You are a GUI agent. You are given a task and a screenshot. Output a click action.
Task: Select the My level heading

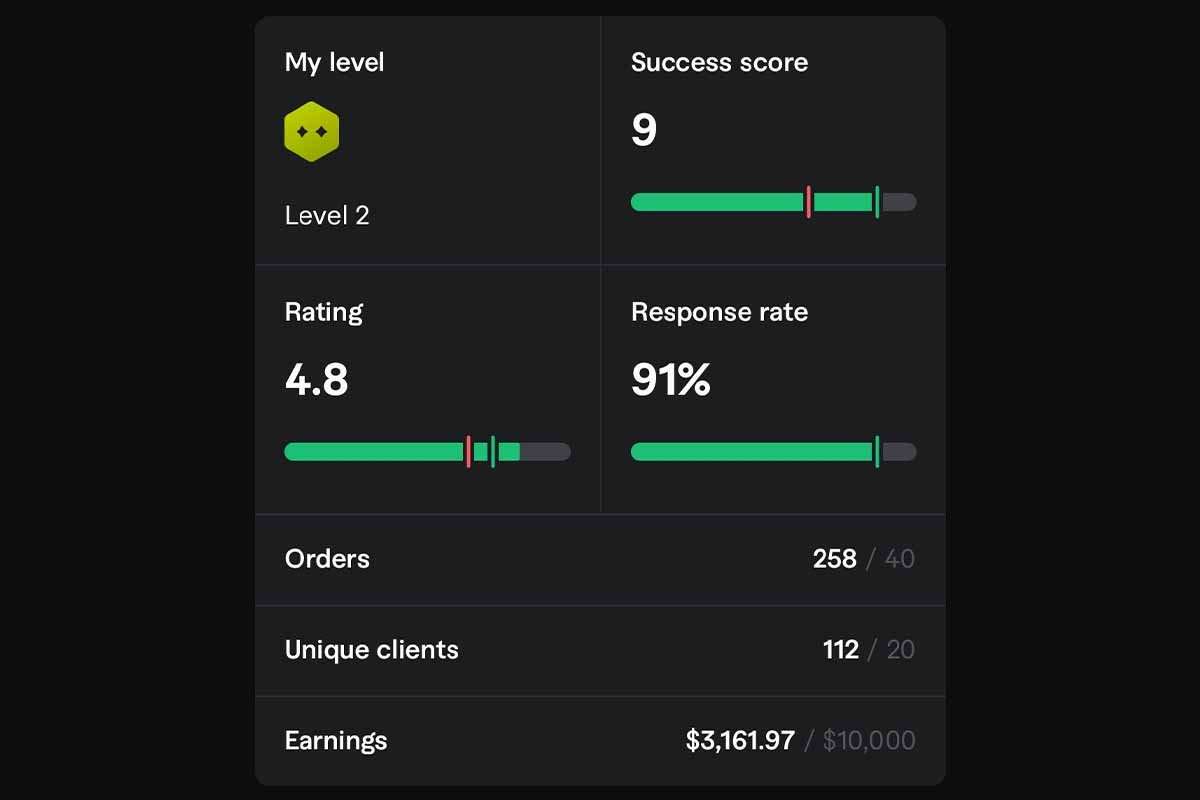point(334,62)
